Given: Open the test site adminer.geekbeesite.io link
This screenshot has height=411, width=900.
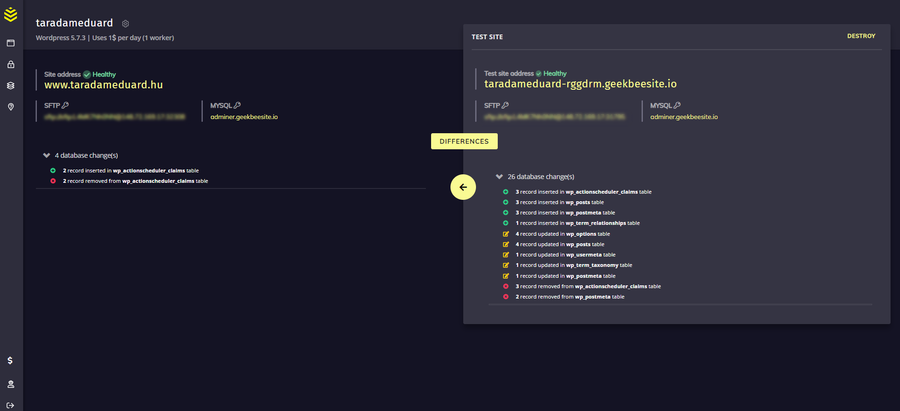Looking at the screenshot, I should (x=684, y=117).
